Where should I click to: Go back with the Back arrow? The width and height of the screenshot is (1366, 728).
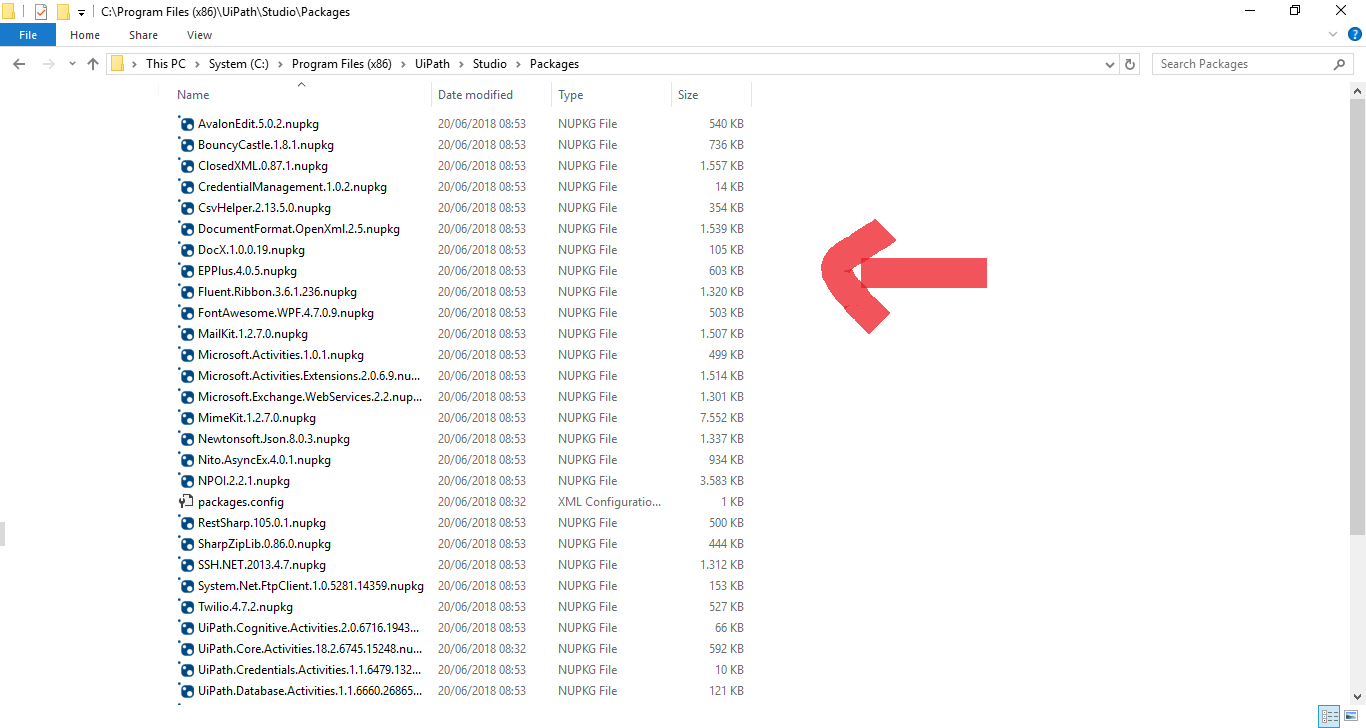click(x=19, y=64)
